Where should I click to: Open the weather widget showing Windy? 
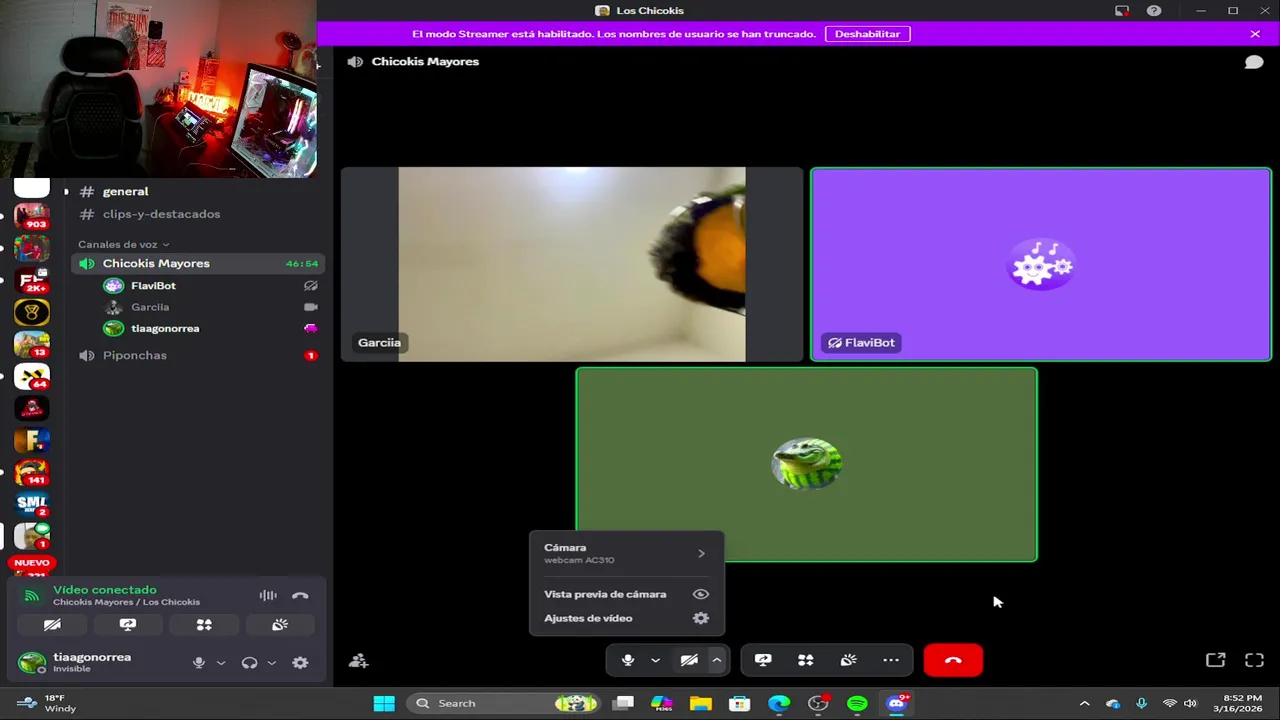(46, 703)
